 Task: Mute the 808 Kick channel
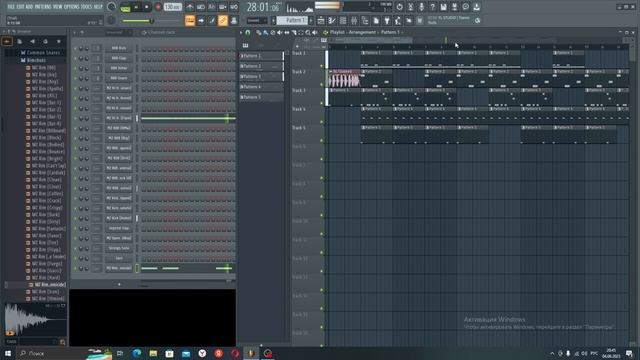click(x=75, y=48)
